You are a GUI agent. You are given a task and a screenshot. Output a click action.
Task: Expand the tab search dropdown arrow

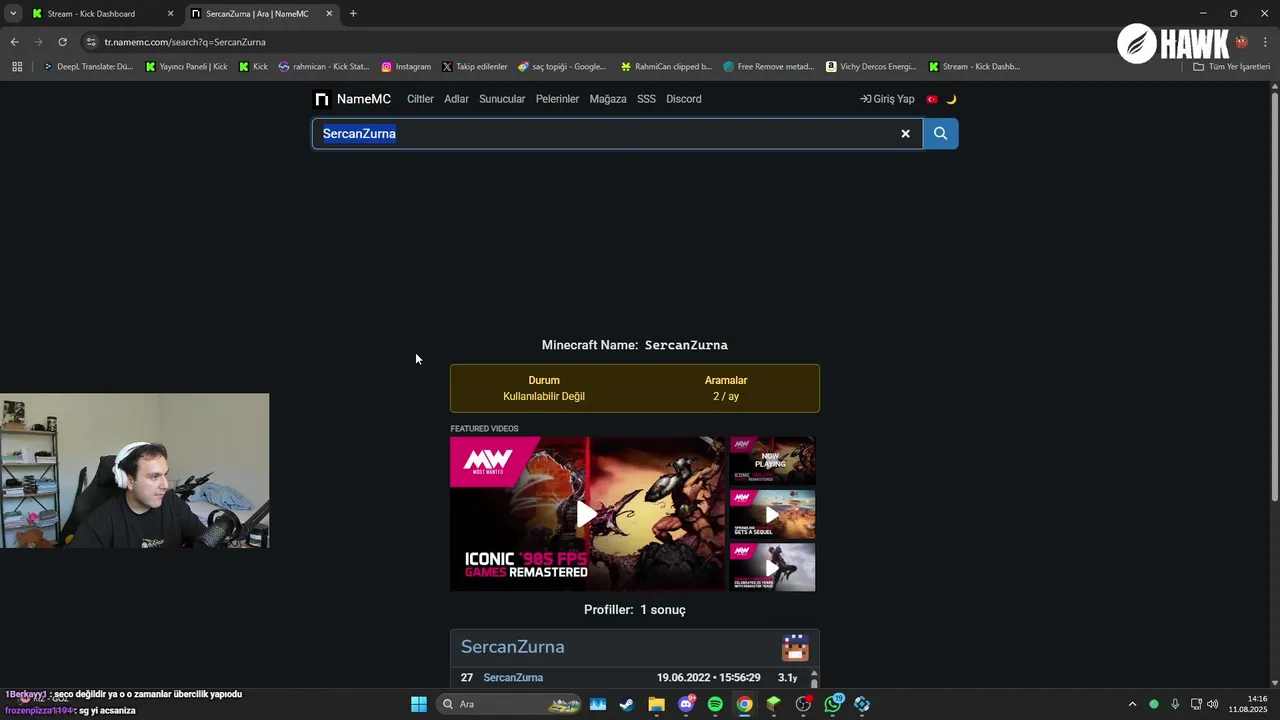point(12,14)
